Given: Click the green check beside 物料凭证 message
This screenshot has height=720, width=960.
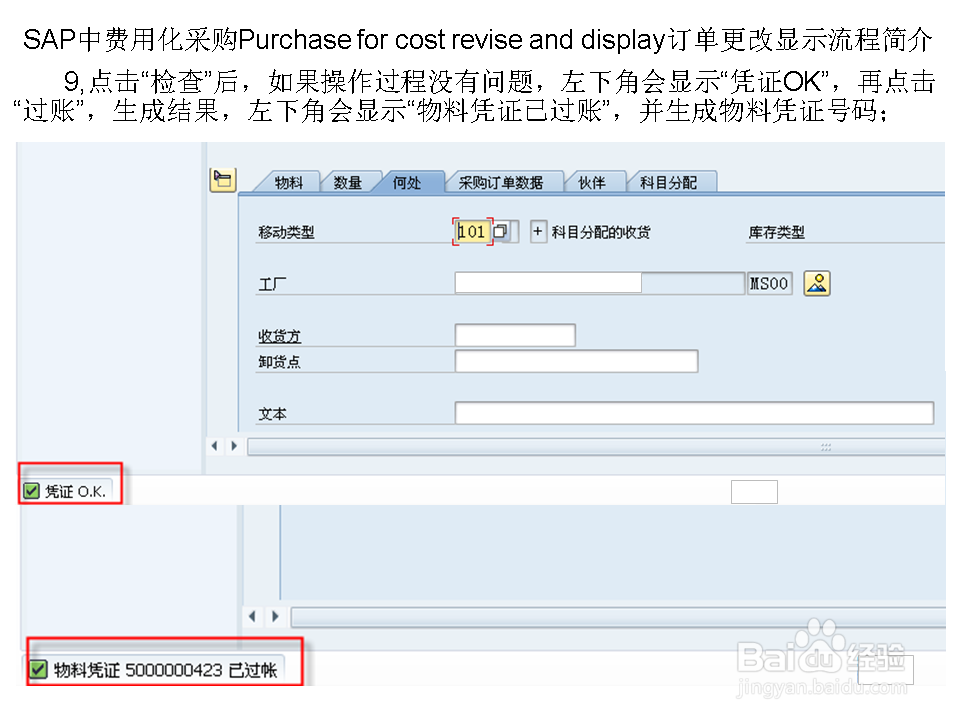Looking at the screenshot, I should (x=38, y=669).
